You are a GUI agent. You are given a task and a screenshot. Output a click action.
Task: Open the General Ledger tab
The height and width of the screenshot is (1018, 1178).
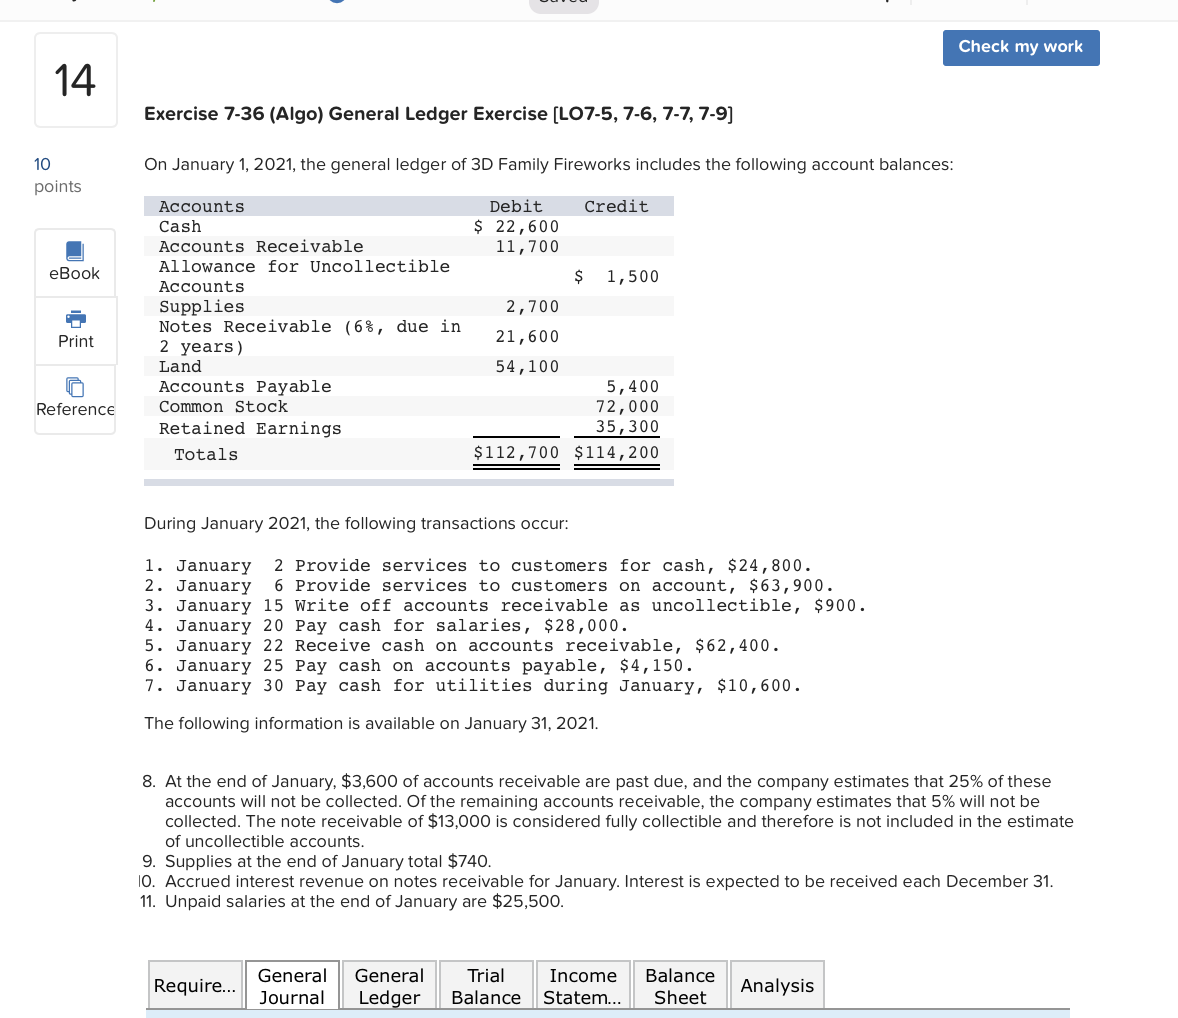tap(388, 985)
